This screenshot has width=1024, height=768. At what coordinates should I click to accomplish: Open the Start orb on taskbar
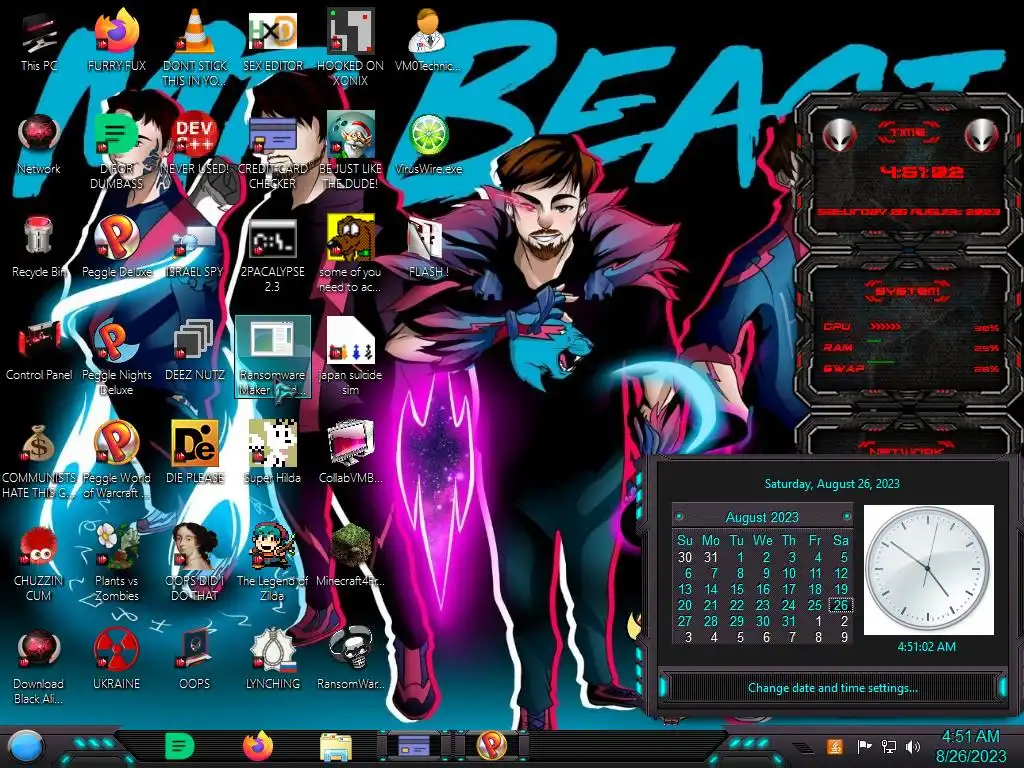26,748
